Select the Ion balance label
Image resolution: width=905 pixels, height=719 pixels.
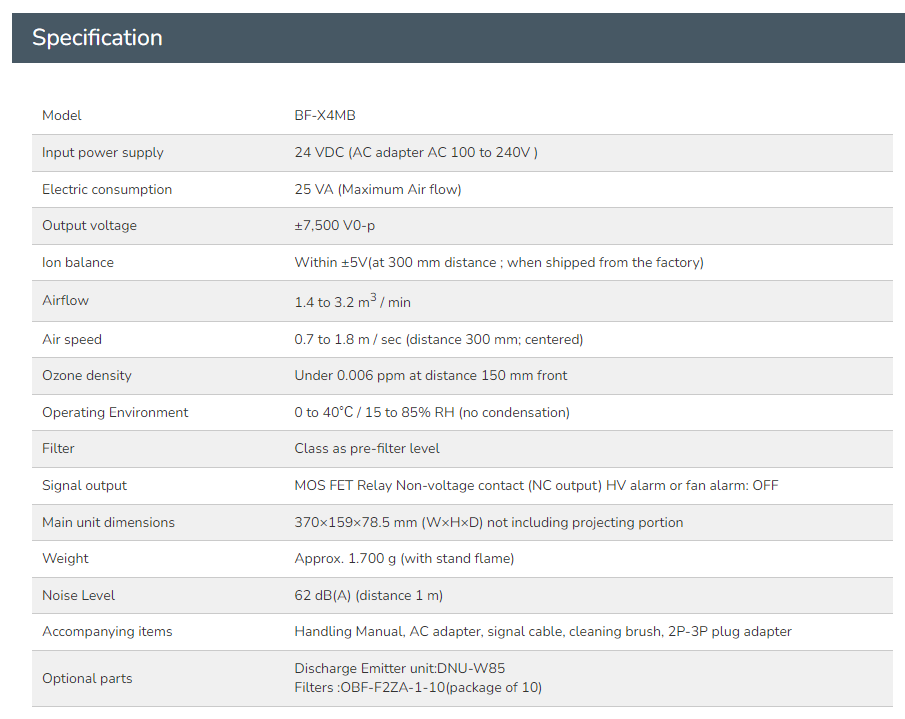click(x=78, y=263)
